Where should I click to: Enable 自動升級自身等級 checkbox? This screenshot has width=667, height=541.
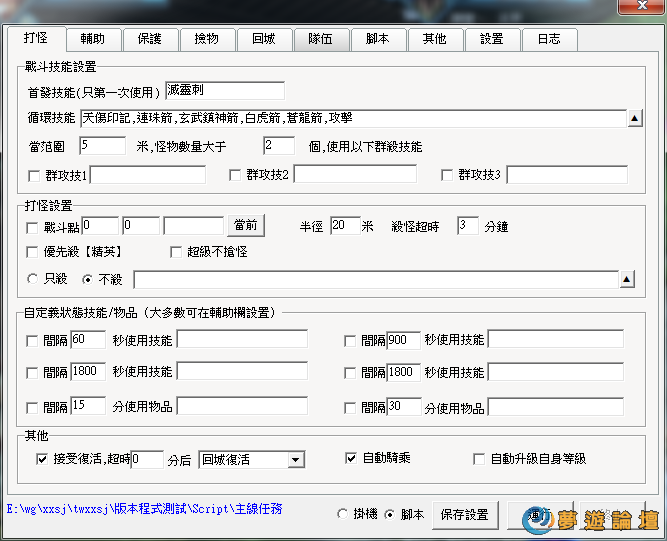(479, 459)
